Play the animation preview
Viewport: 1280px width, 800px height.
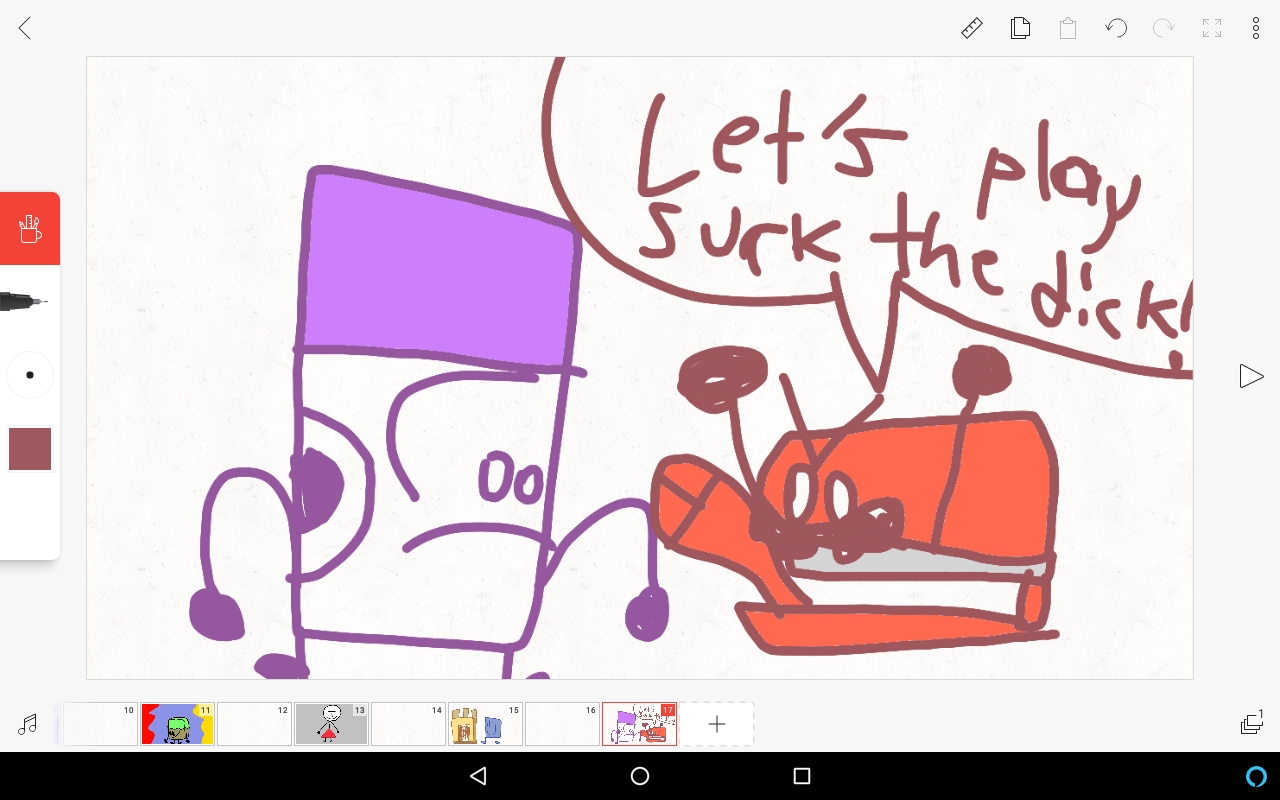[1250, 376]
